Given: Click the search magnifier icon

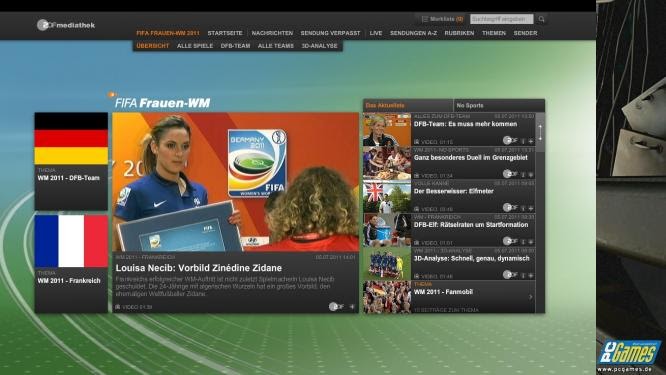Looking at the screenshot, I should pos(542,19).
